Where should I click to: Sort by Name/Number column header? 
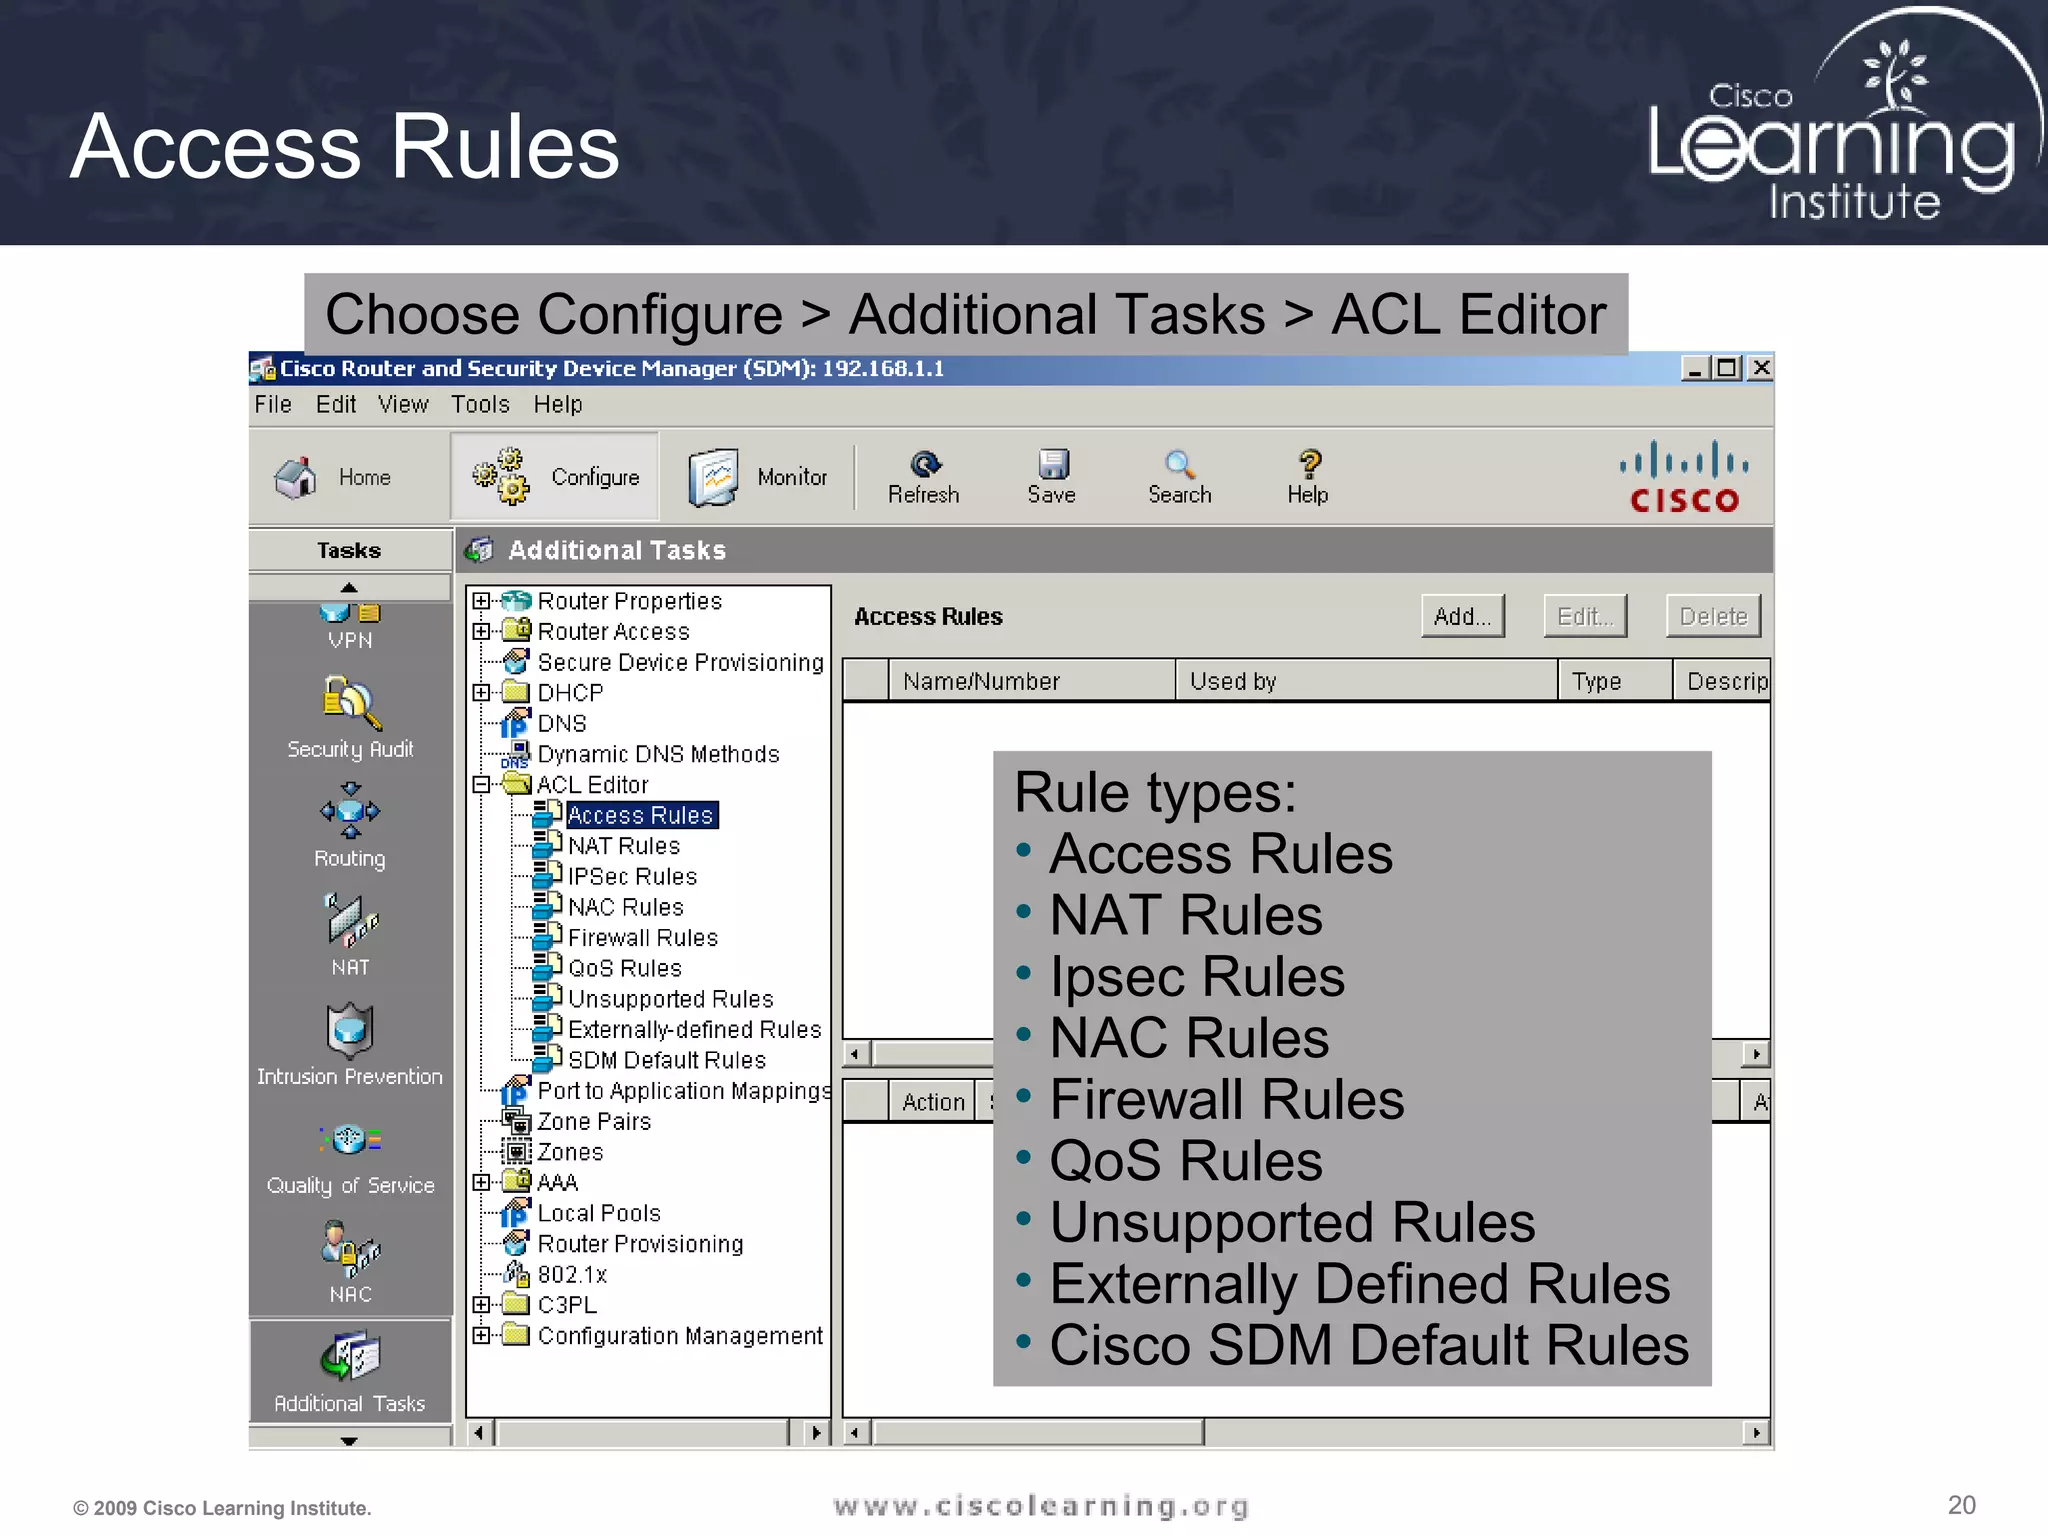click(1032, 681)
